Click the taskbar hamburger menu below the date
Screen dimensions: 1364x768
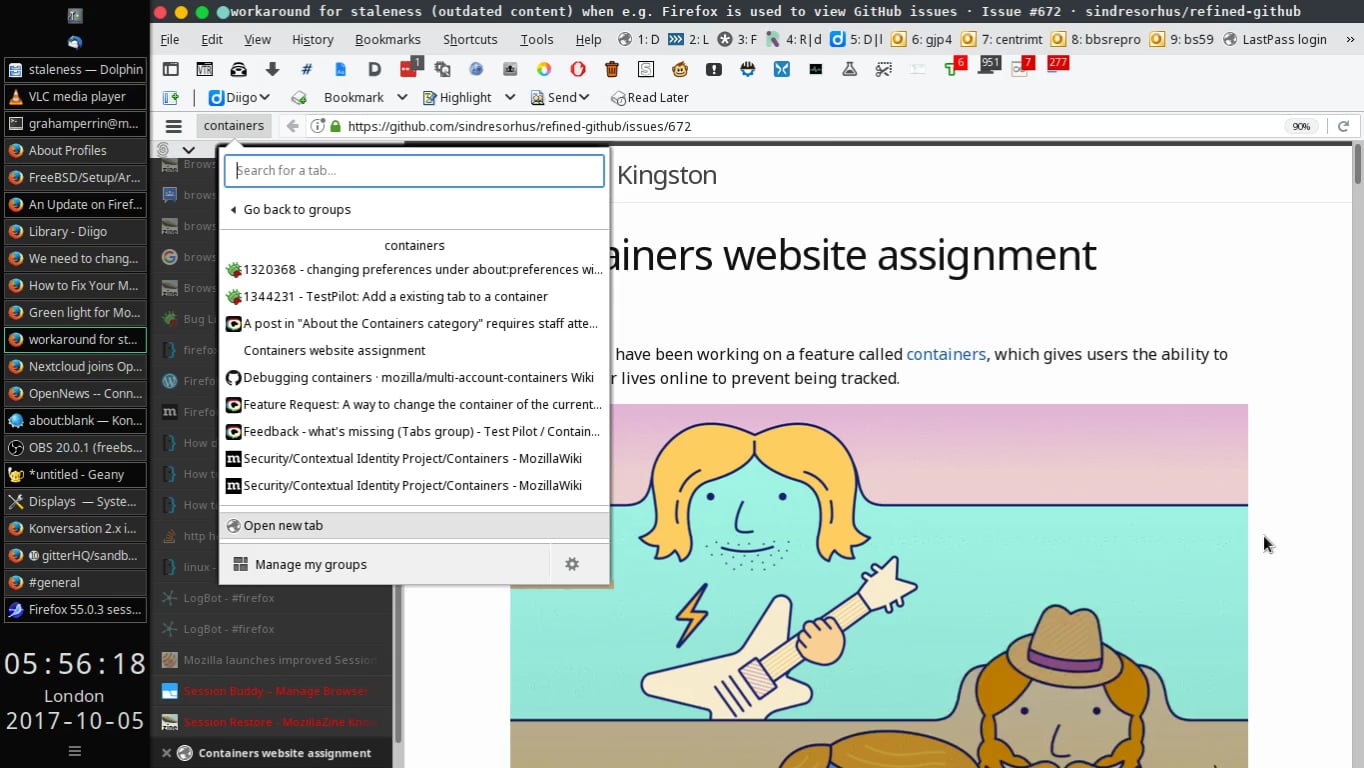(x=74, y=750)
